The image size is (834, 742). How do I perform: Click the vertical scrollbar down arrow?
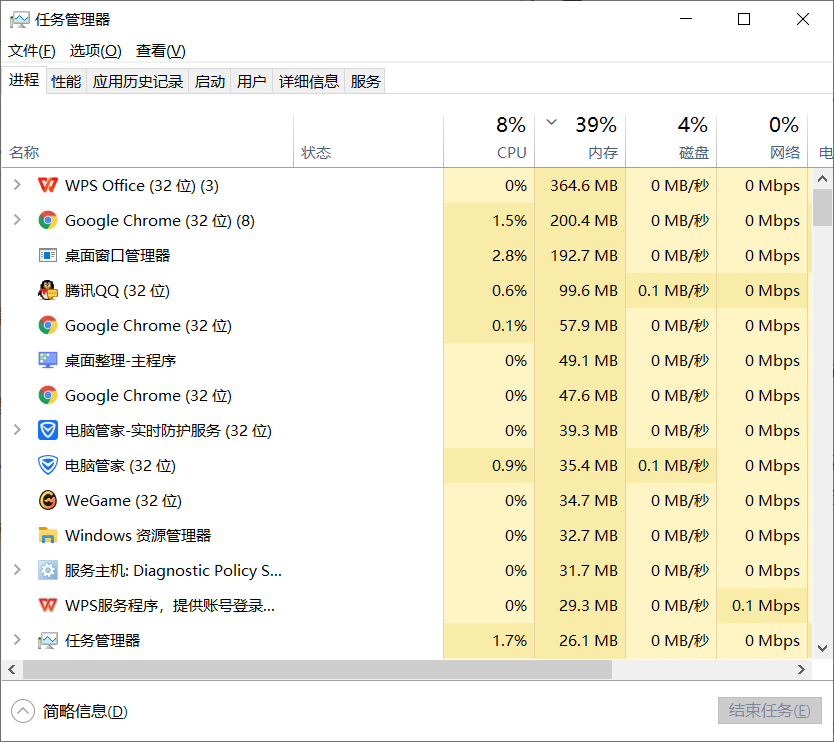click(822, 648)
